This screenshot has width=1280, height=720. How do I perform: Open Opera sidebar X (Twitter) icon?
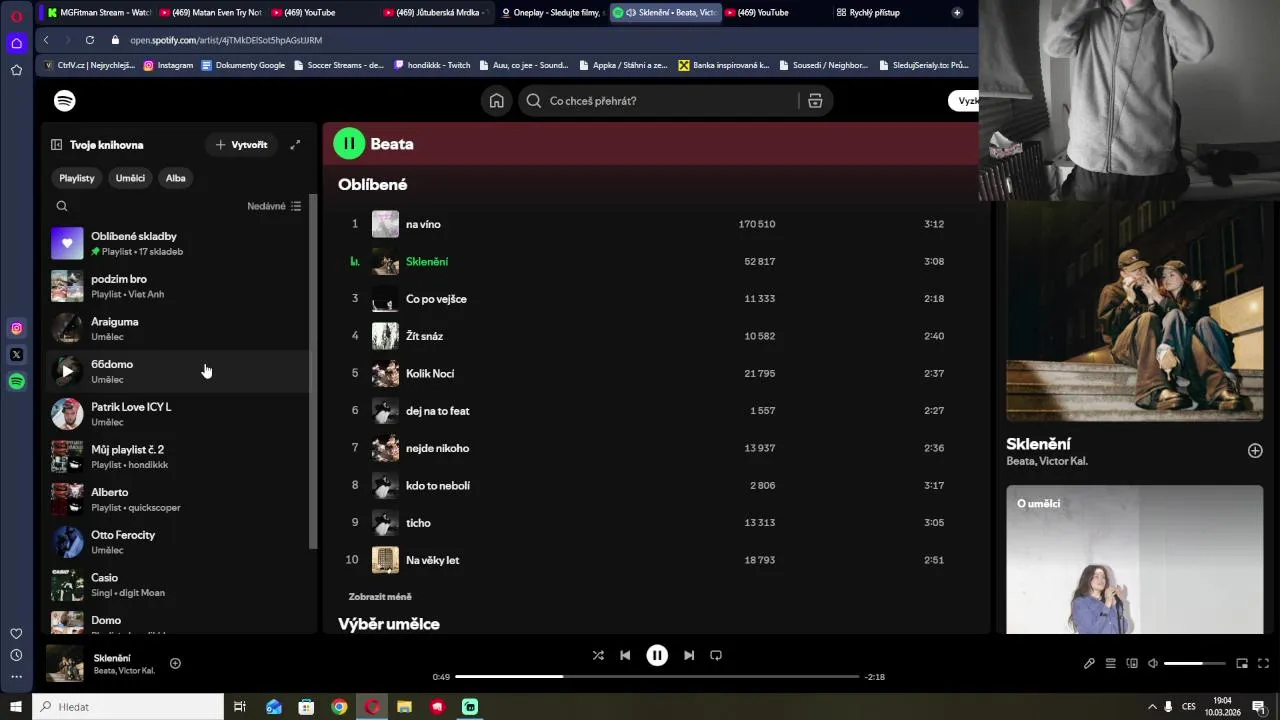(x=16, y=354)
